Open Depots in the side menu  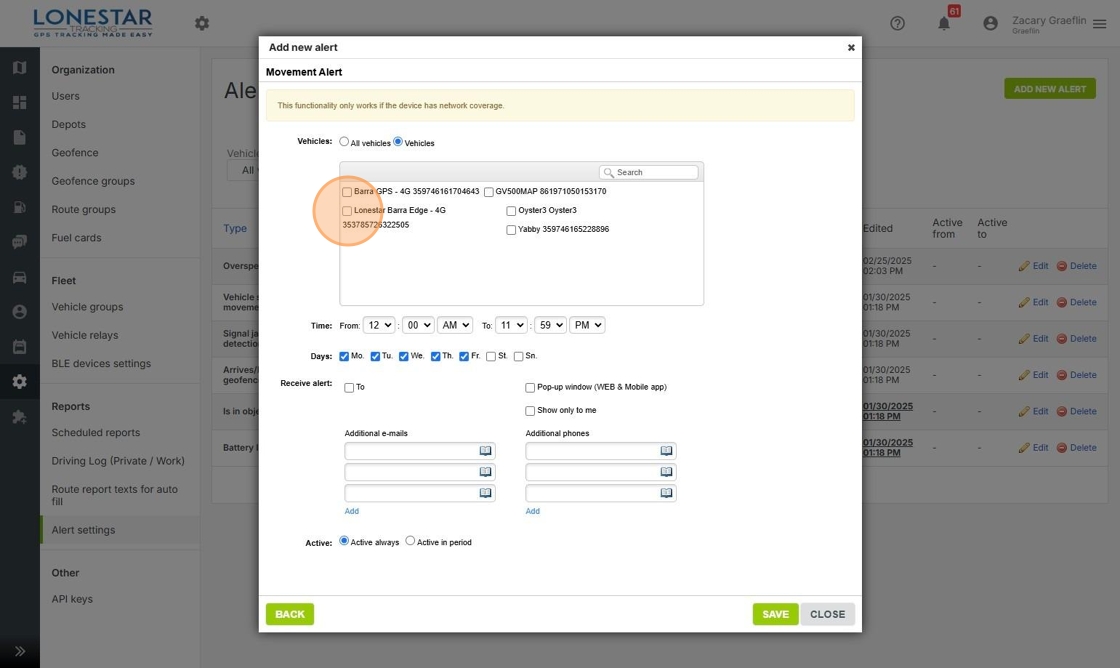[x=69, y=124]
